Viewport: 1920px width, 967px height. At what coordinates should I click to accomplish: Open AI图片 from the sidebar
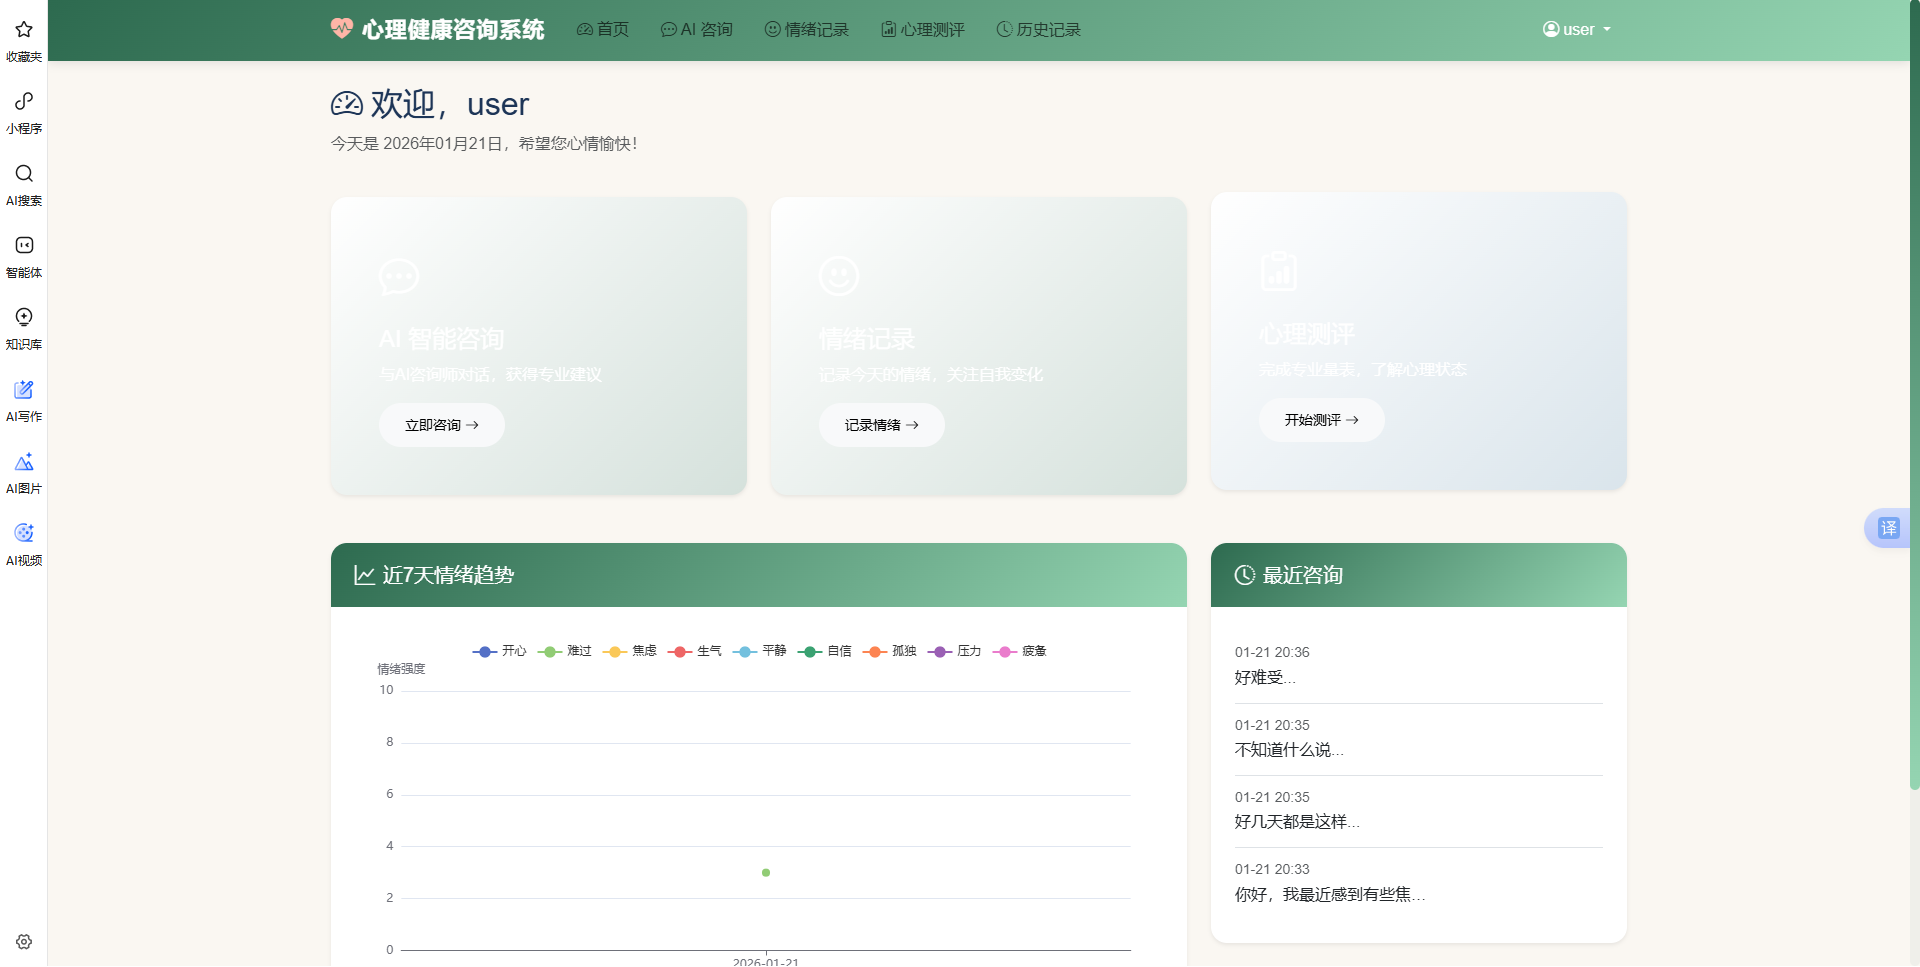(x=23, y=461)
